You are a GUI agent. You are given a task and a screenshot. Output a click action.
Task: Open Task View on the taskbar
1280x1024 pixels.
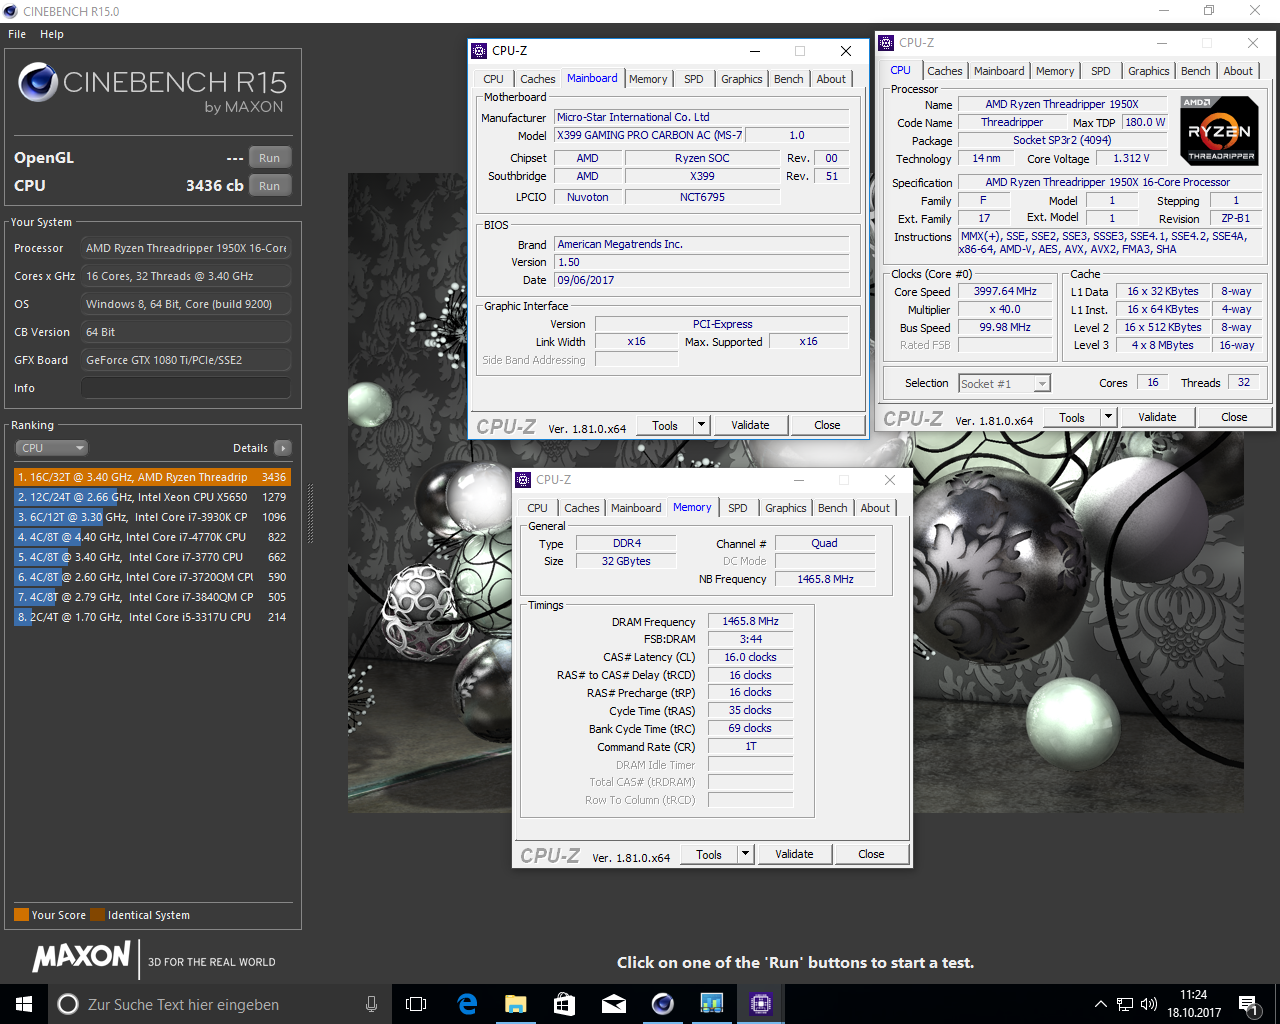pos(416,1004)
